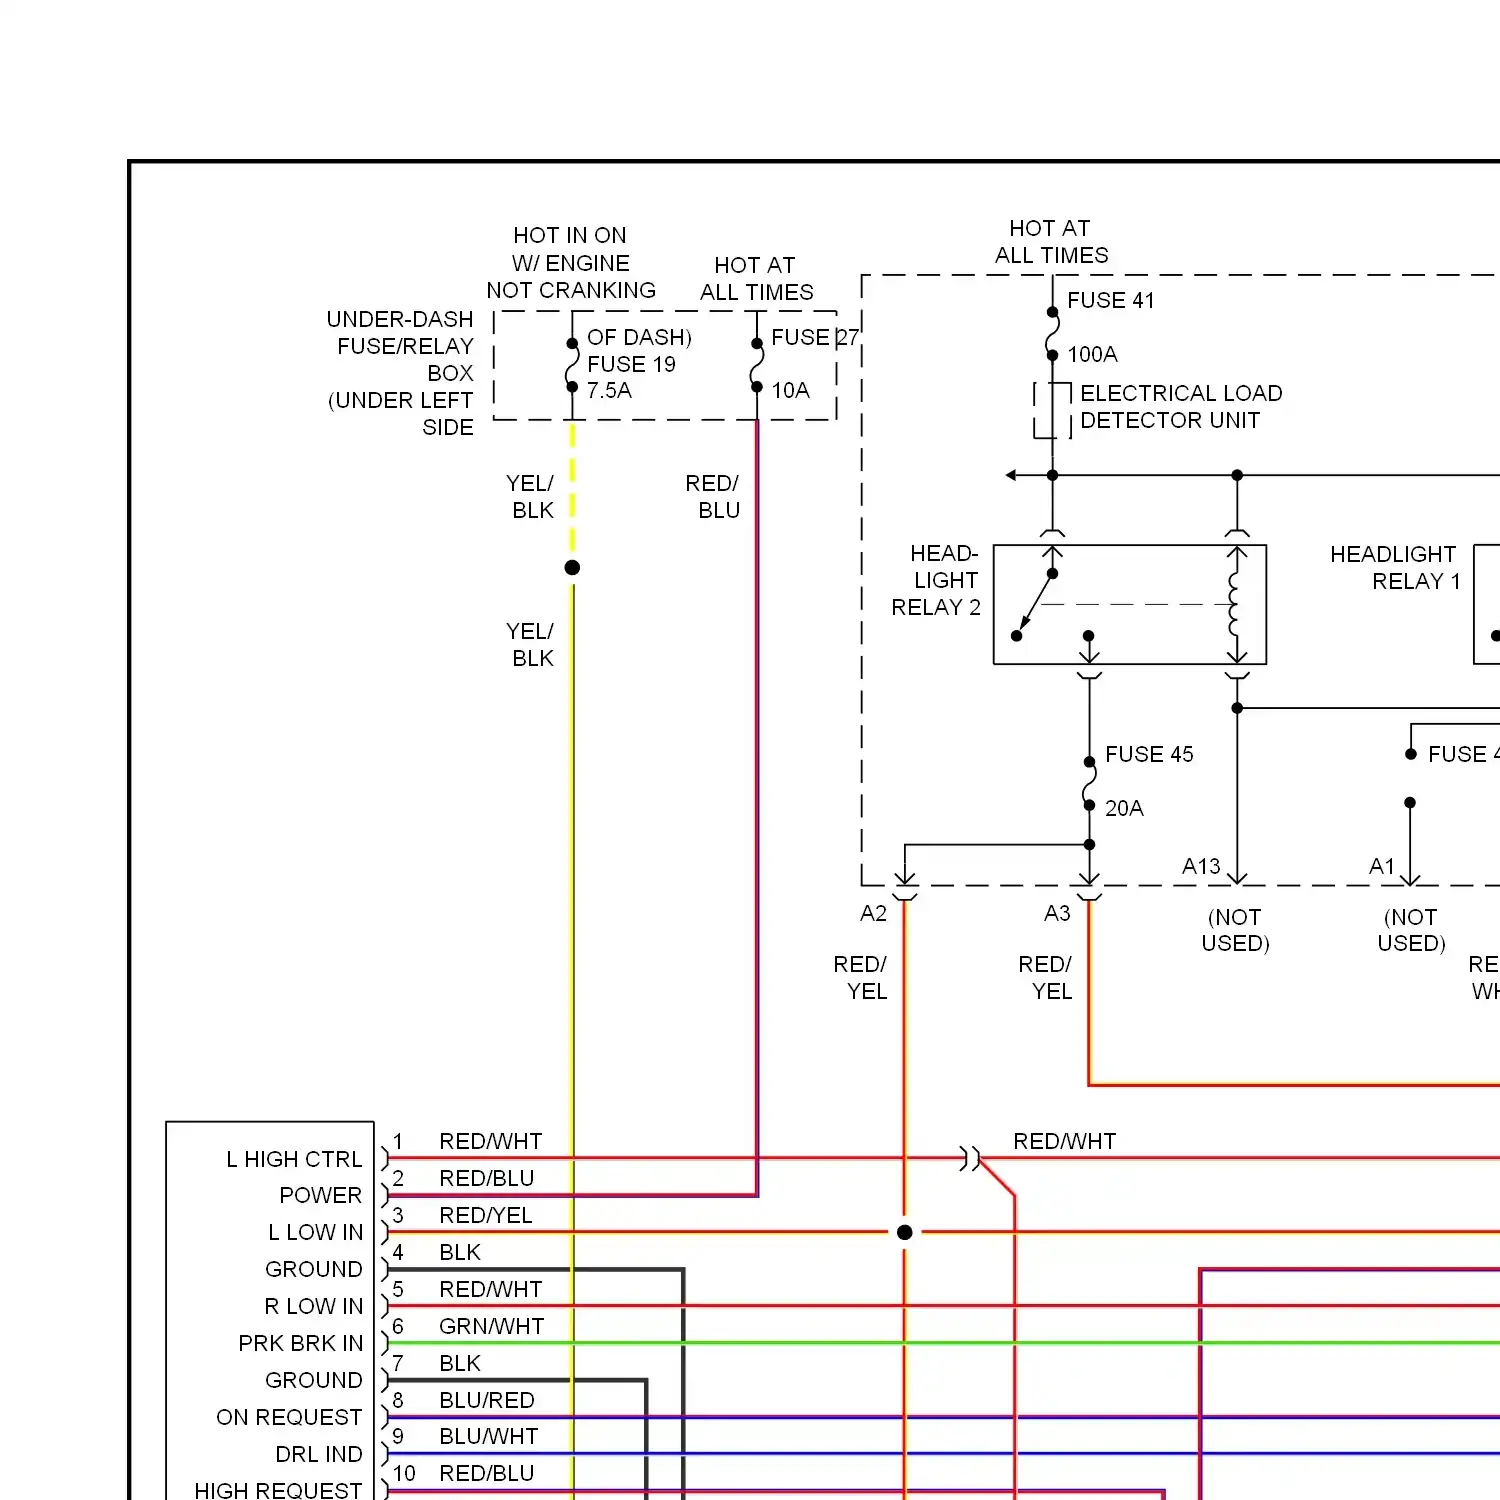Viewport: 1500px width, 1500px height.
Task: Click the '100A' fuse rating
Action: pyautogui.click(x=1092, y=354)
